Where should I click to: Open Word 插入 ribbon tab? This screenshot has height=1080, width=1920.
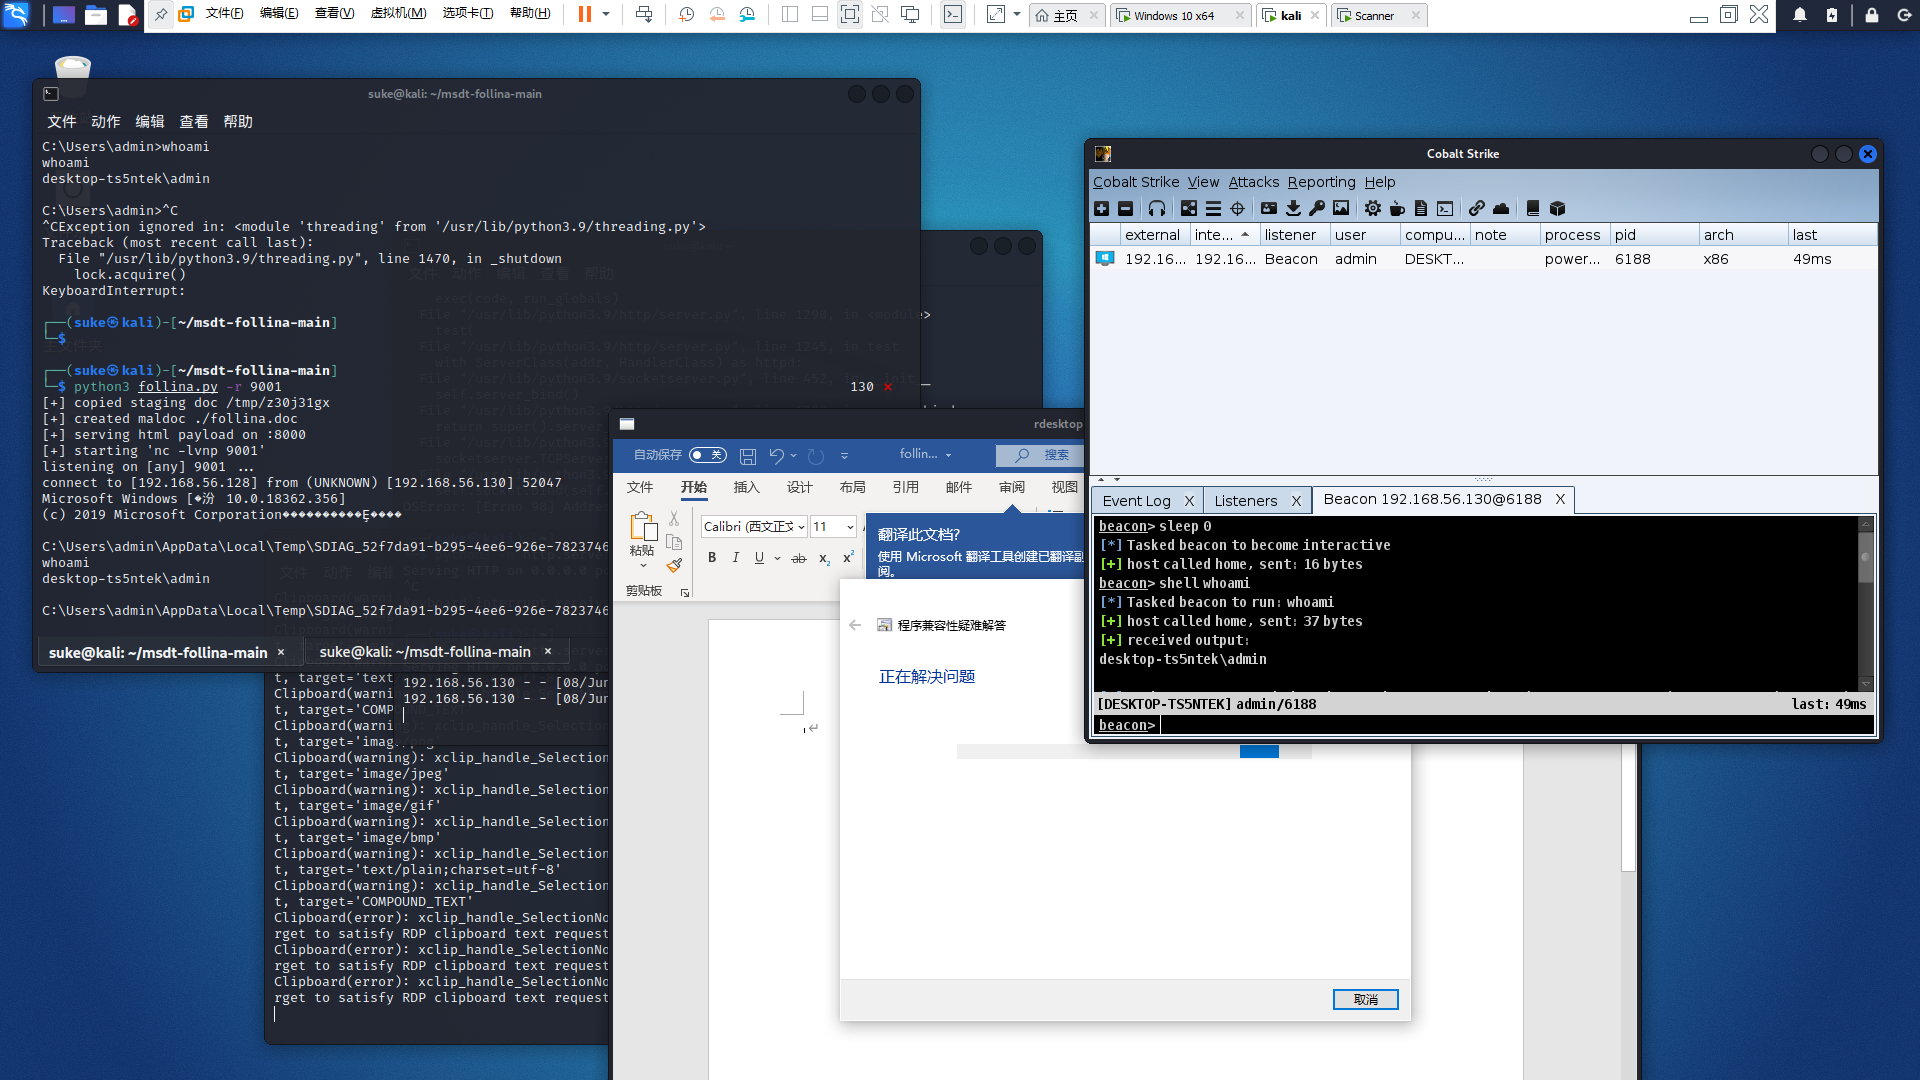pos(747,487)
